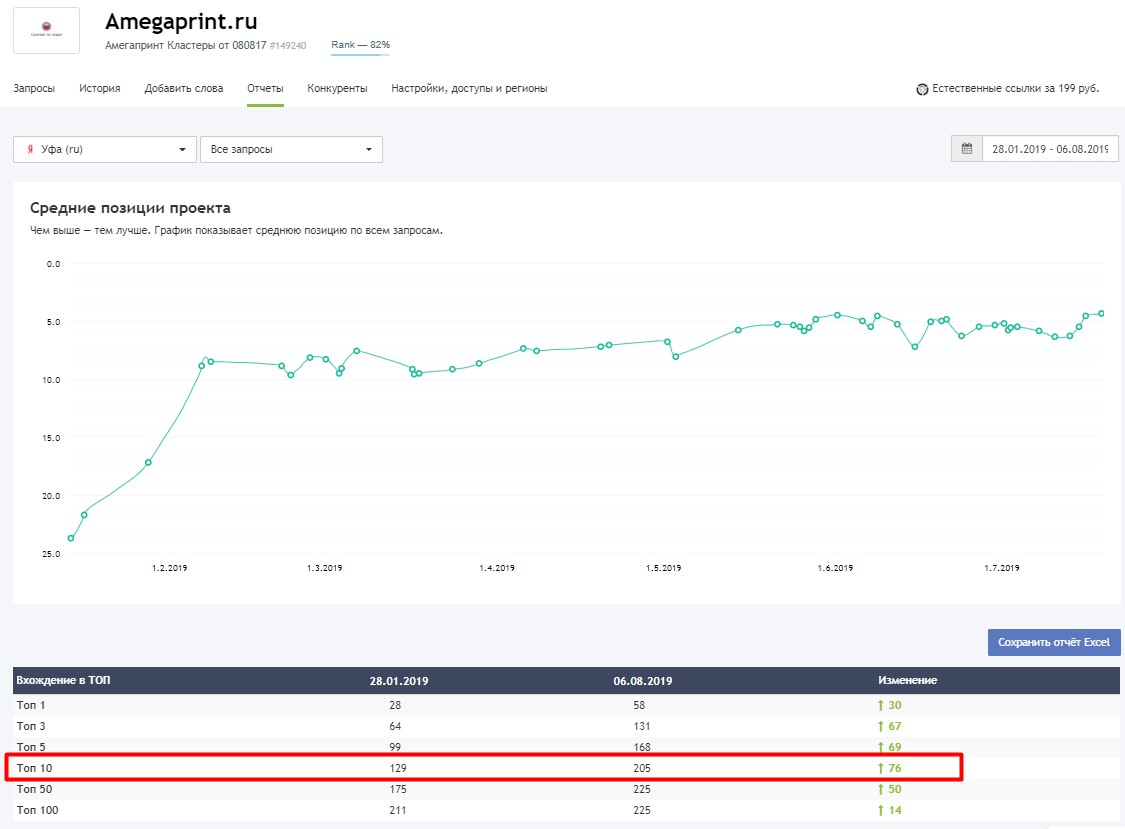
Task: Switch to Добавить слова tab
Action: click(184, 88)
